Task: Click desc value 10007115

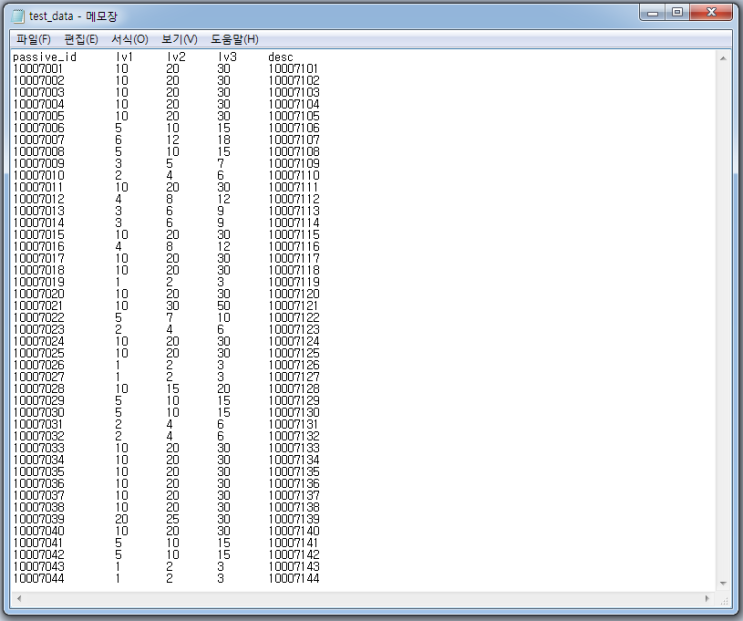Action: (294, 234)
